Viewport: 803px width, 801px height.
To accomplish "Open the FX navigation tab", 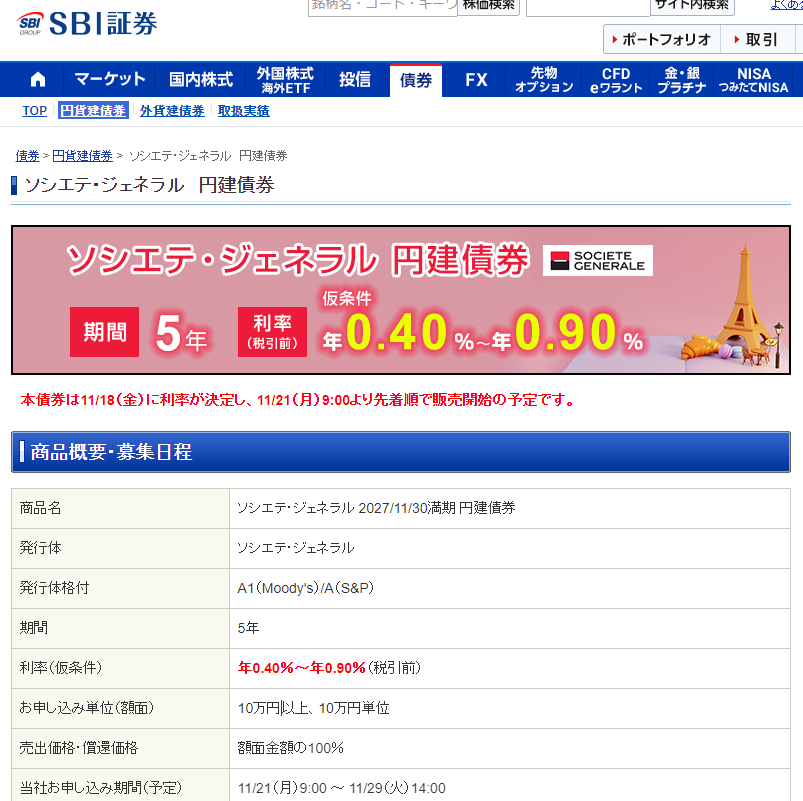I will (x=476, y=80).
